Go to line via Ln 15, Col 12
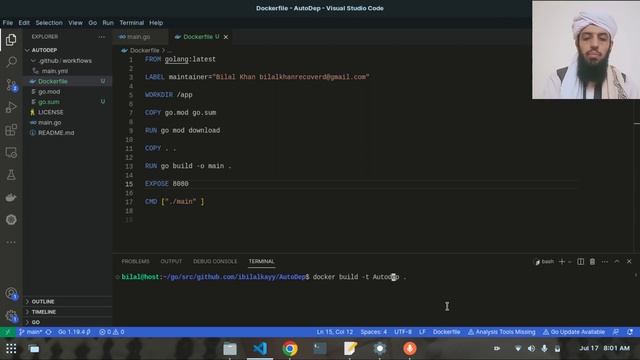Screen dimensions: 640x360 (335, 332)
